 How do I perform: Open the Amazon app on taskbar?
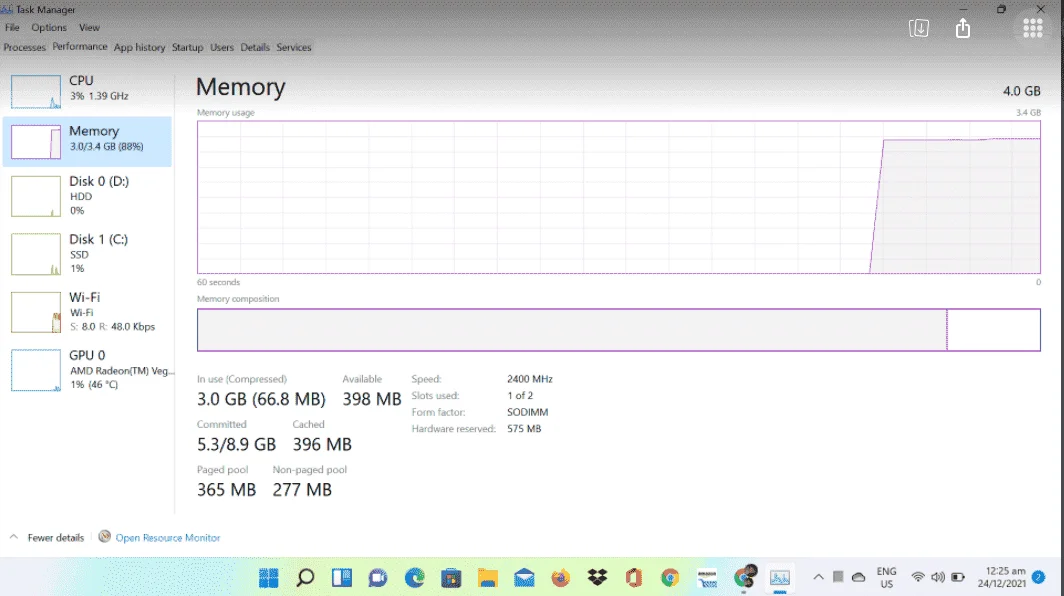[x=706, y=578]
